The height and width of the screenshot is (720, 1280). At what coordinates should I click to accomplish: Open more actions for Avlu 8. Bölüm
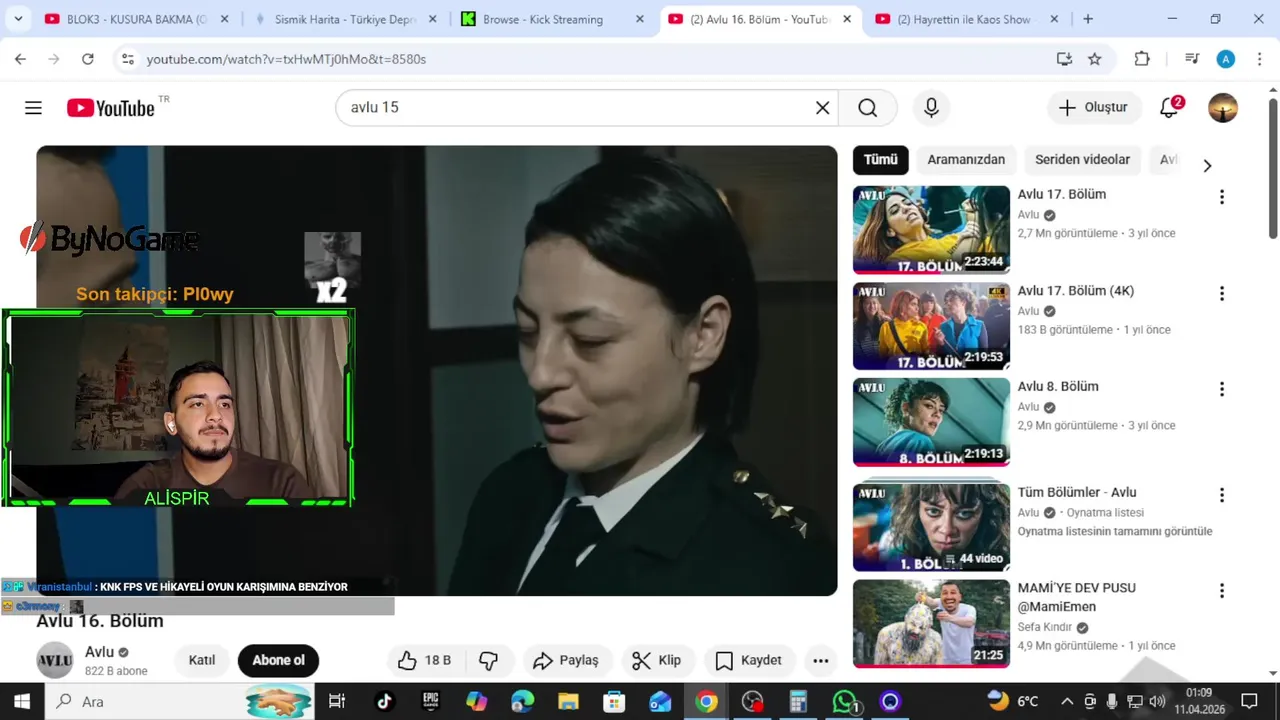pyautogui.click(x=1221, y=389)
